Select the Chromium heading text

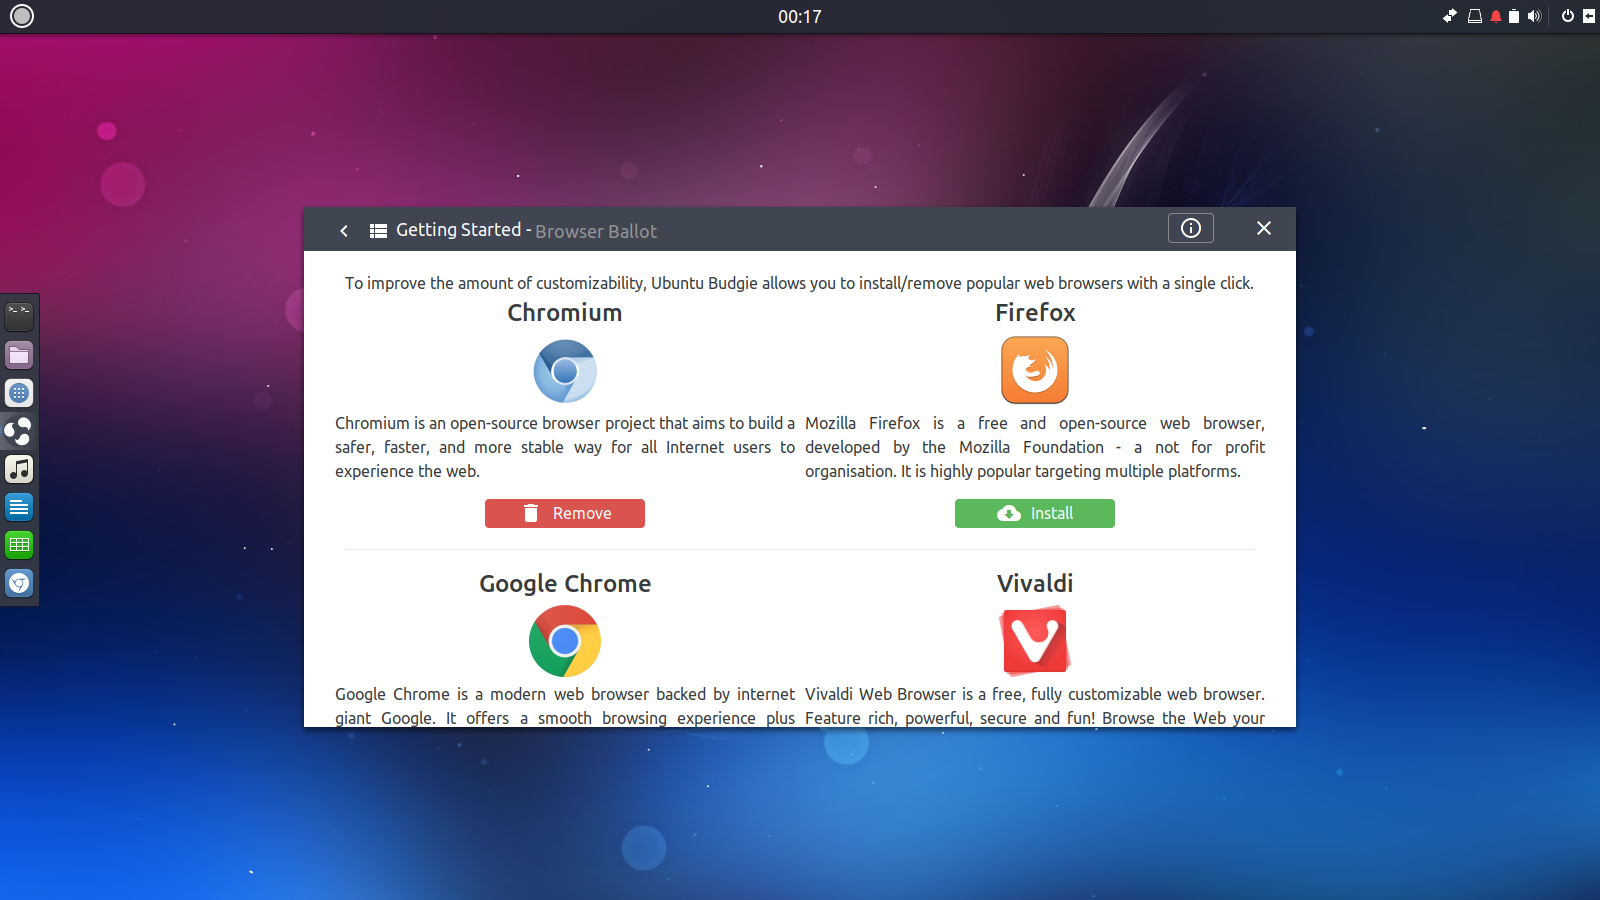565,313
